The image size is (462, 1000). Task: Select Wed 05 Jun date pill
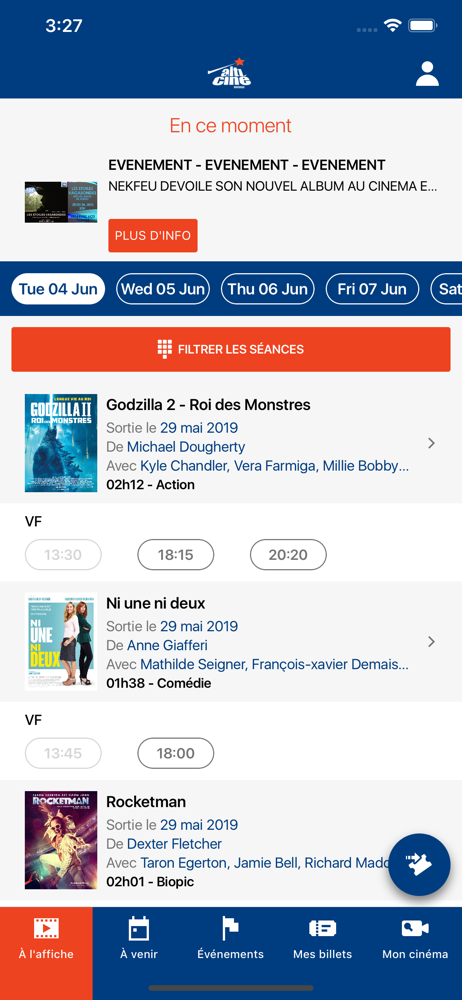pos(163,289)
